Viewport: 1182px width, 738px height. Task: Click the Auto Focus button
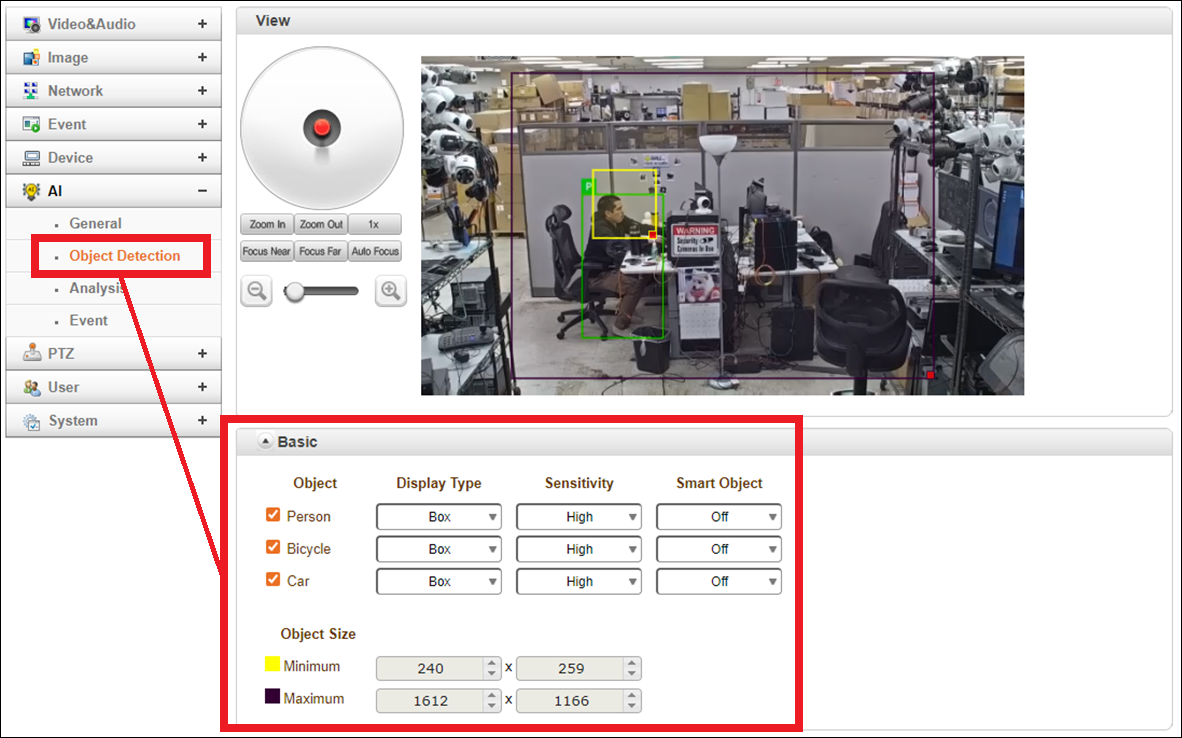click(x=375, y=251)
